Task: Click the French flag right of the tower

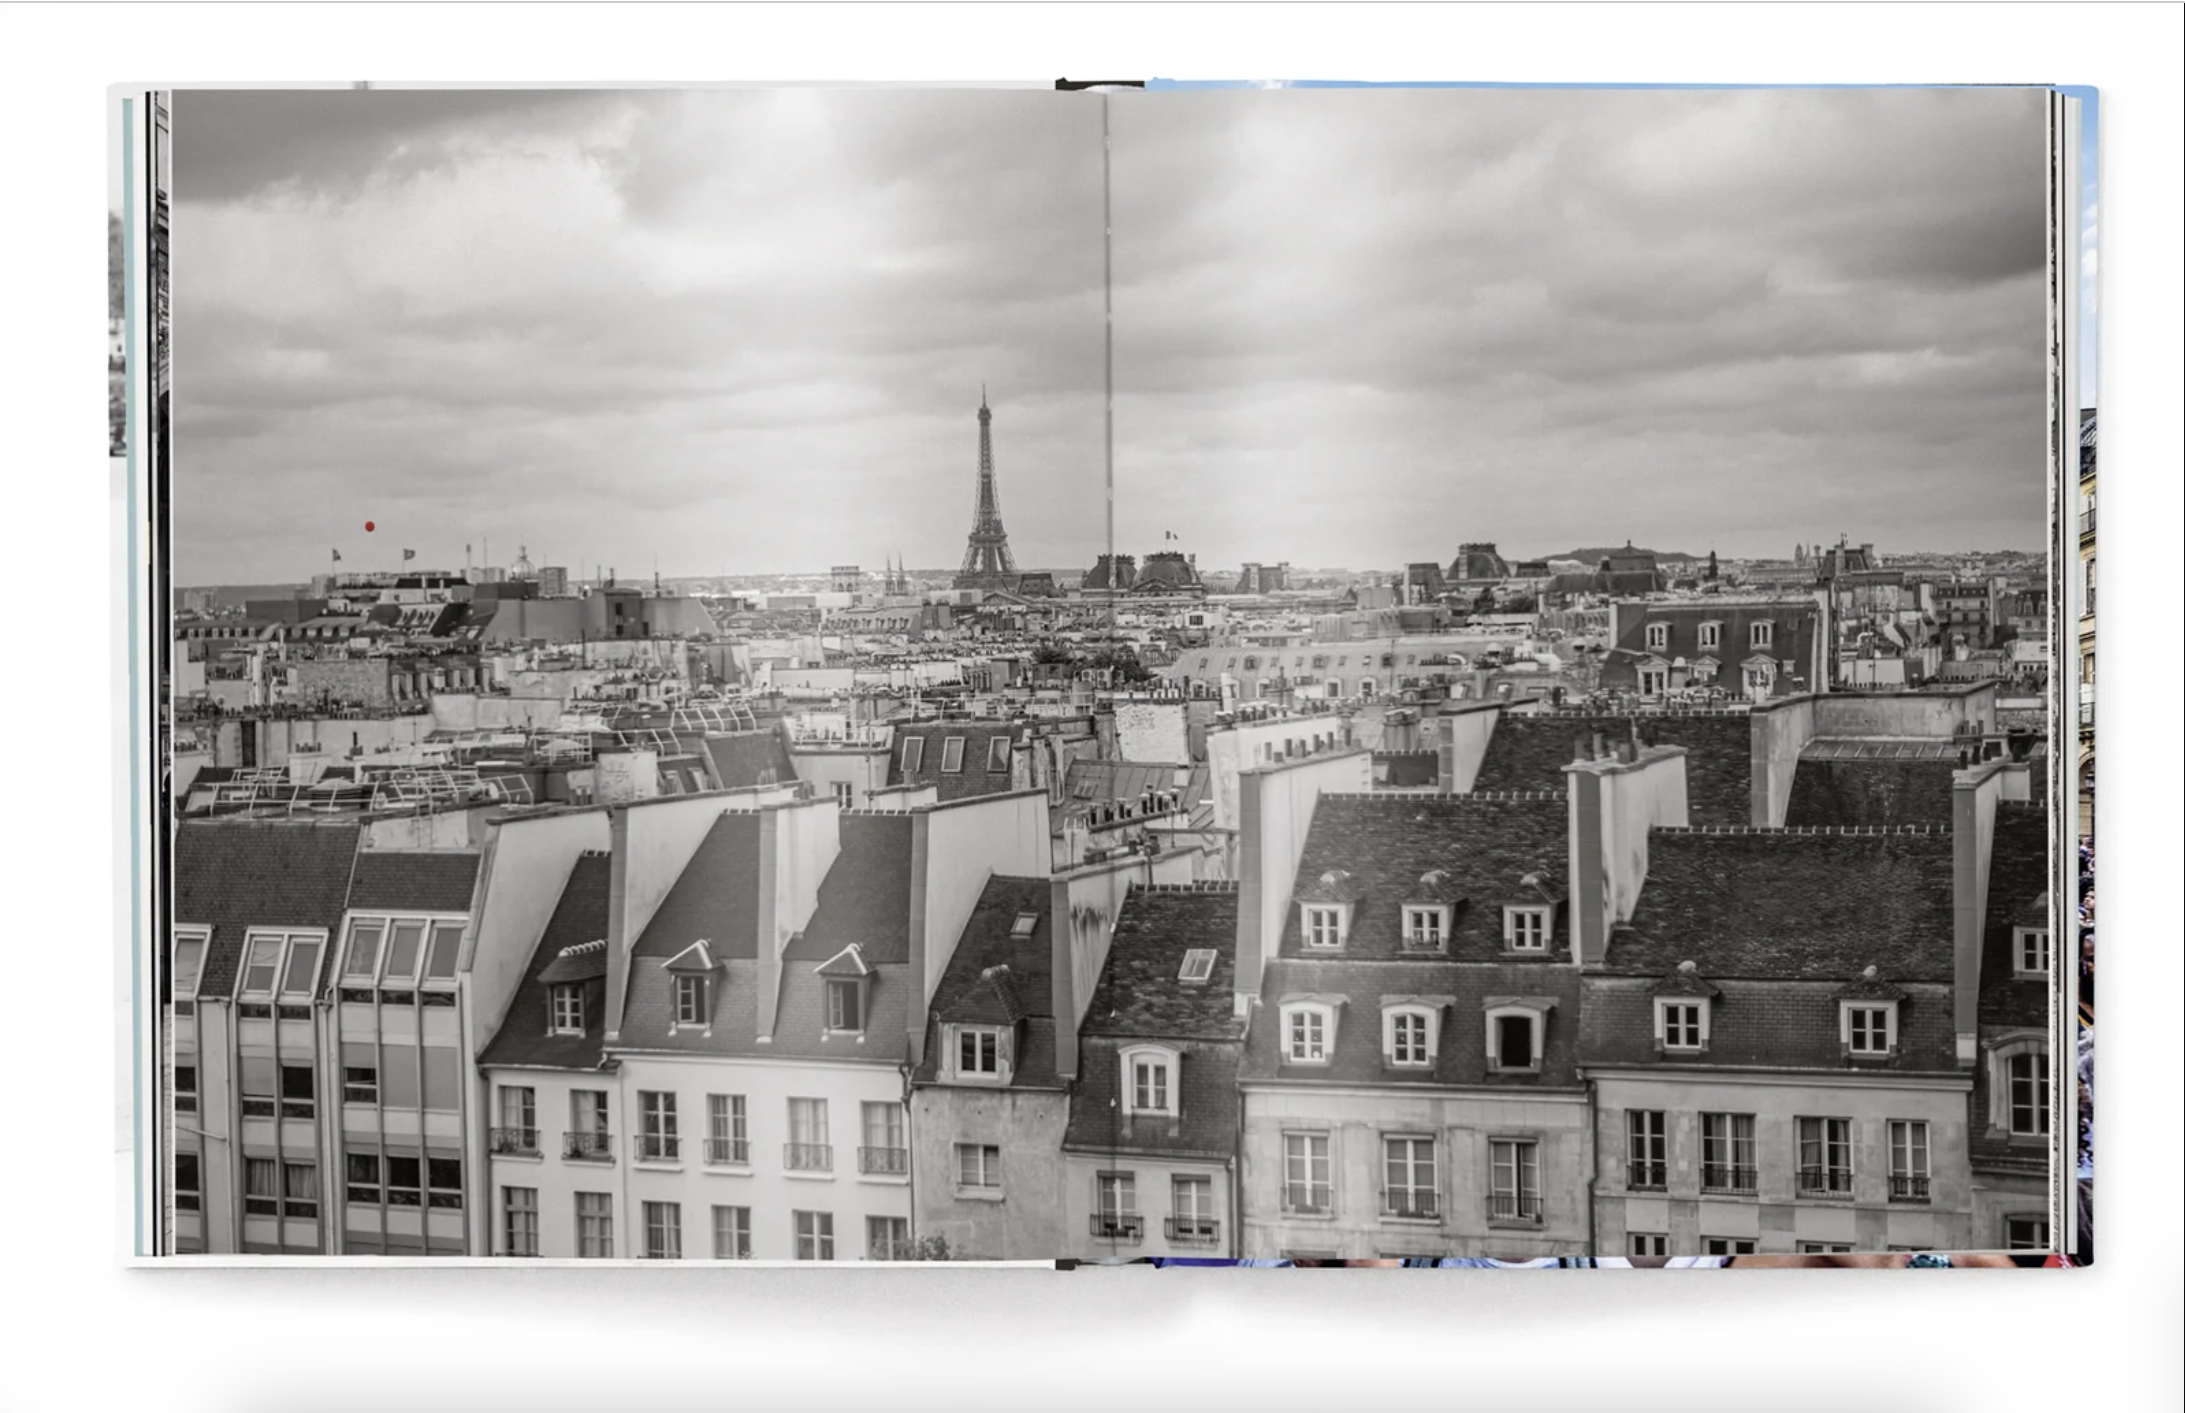Action: point(1169,536)
